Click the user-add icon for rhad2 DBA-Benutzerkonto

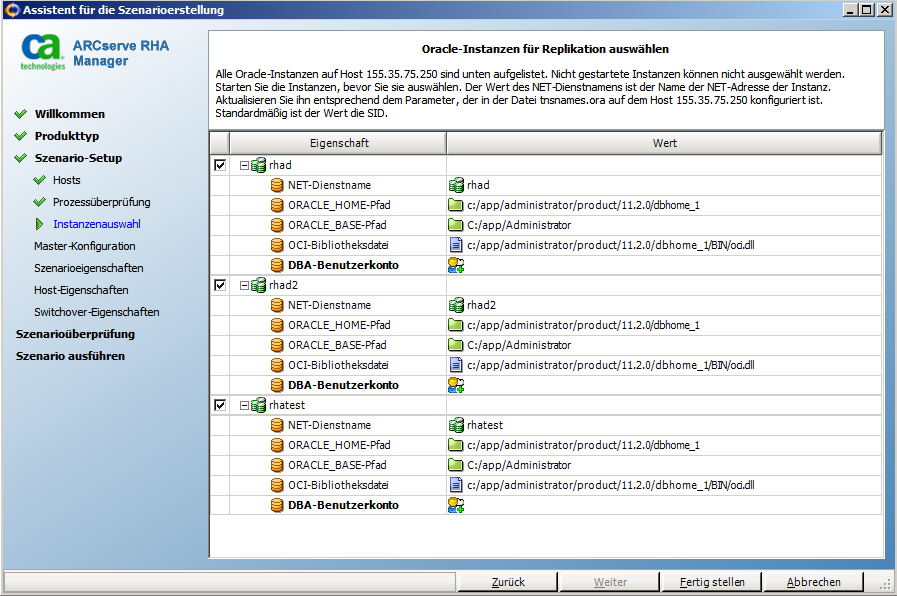456,386
